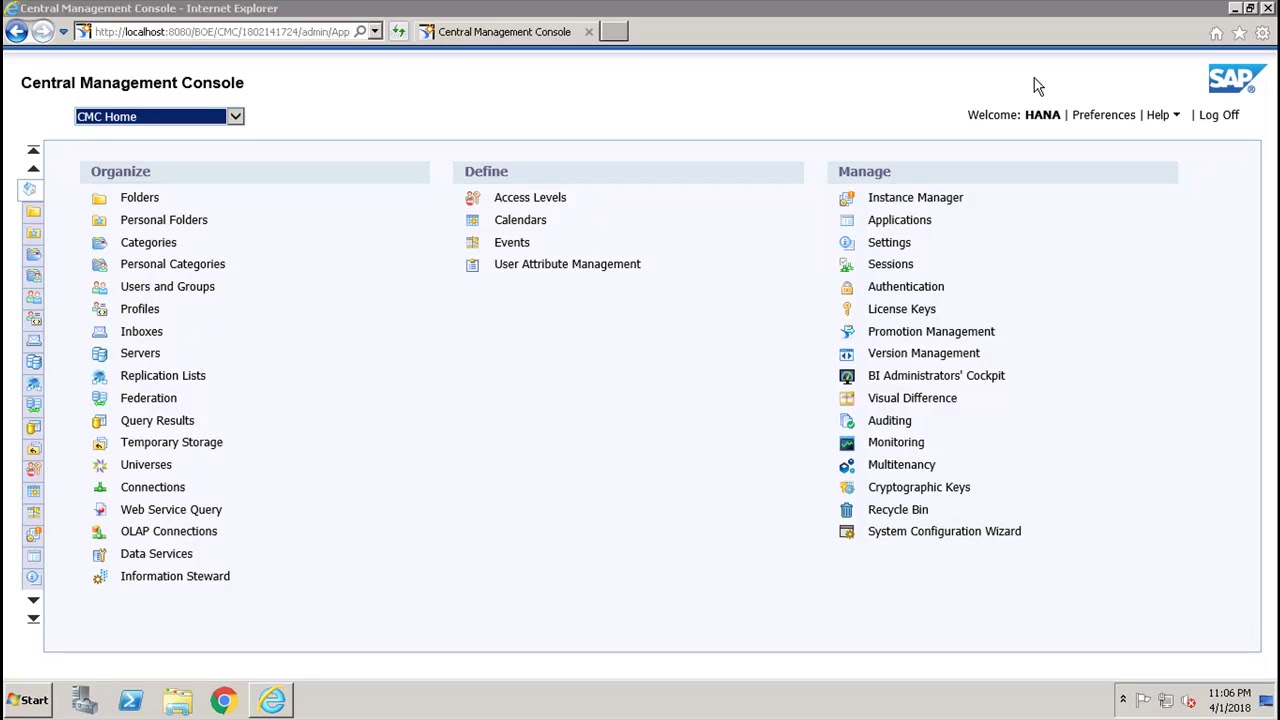Click the Web Service Query icon
1280x720 pixels.
pos(99,510)
